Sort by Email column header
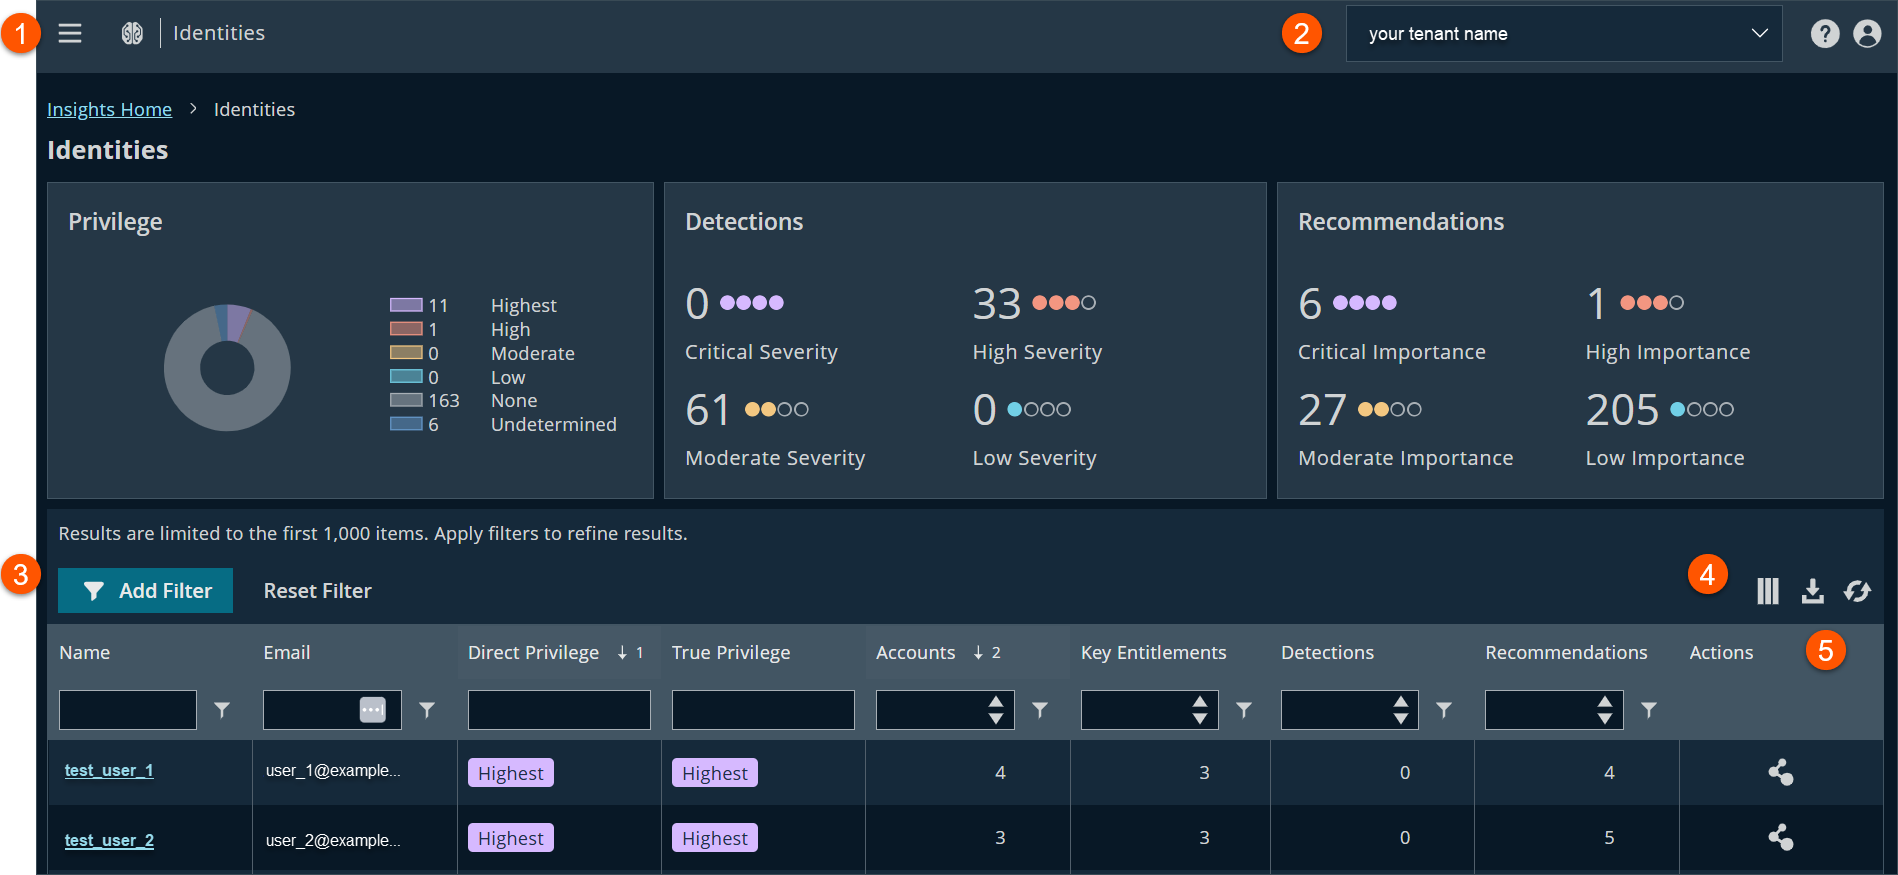1898x875 pixels. (287, 653)
